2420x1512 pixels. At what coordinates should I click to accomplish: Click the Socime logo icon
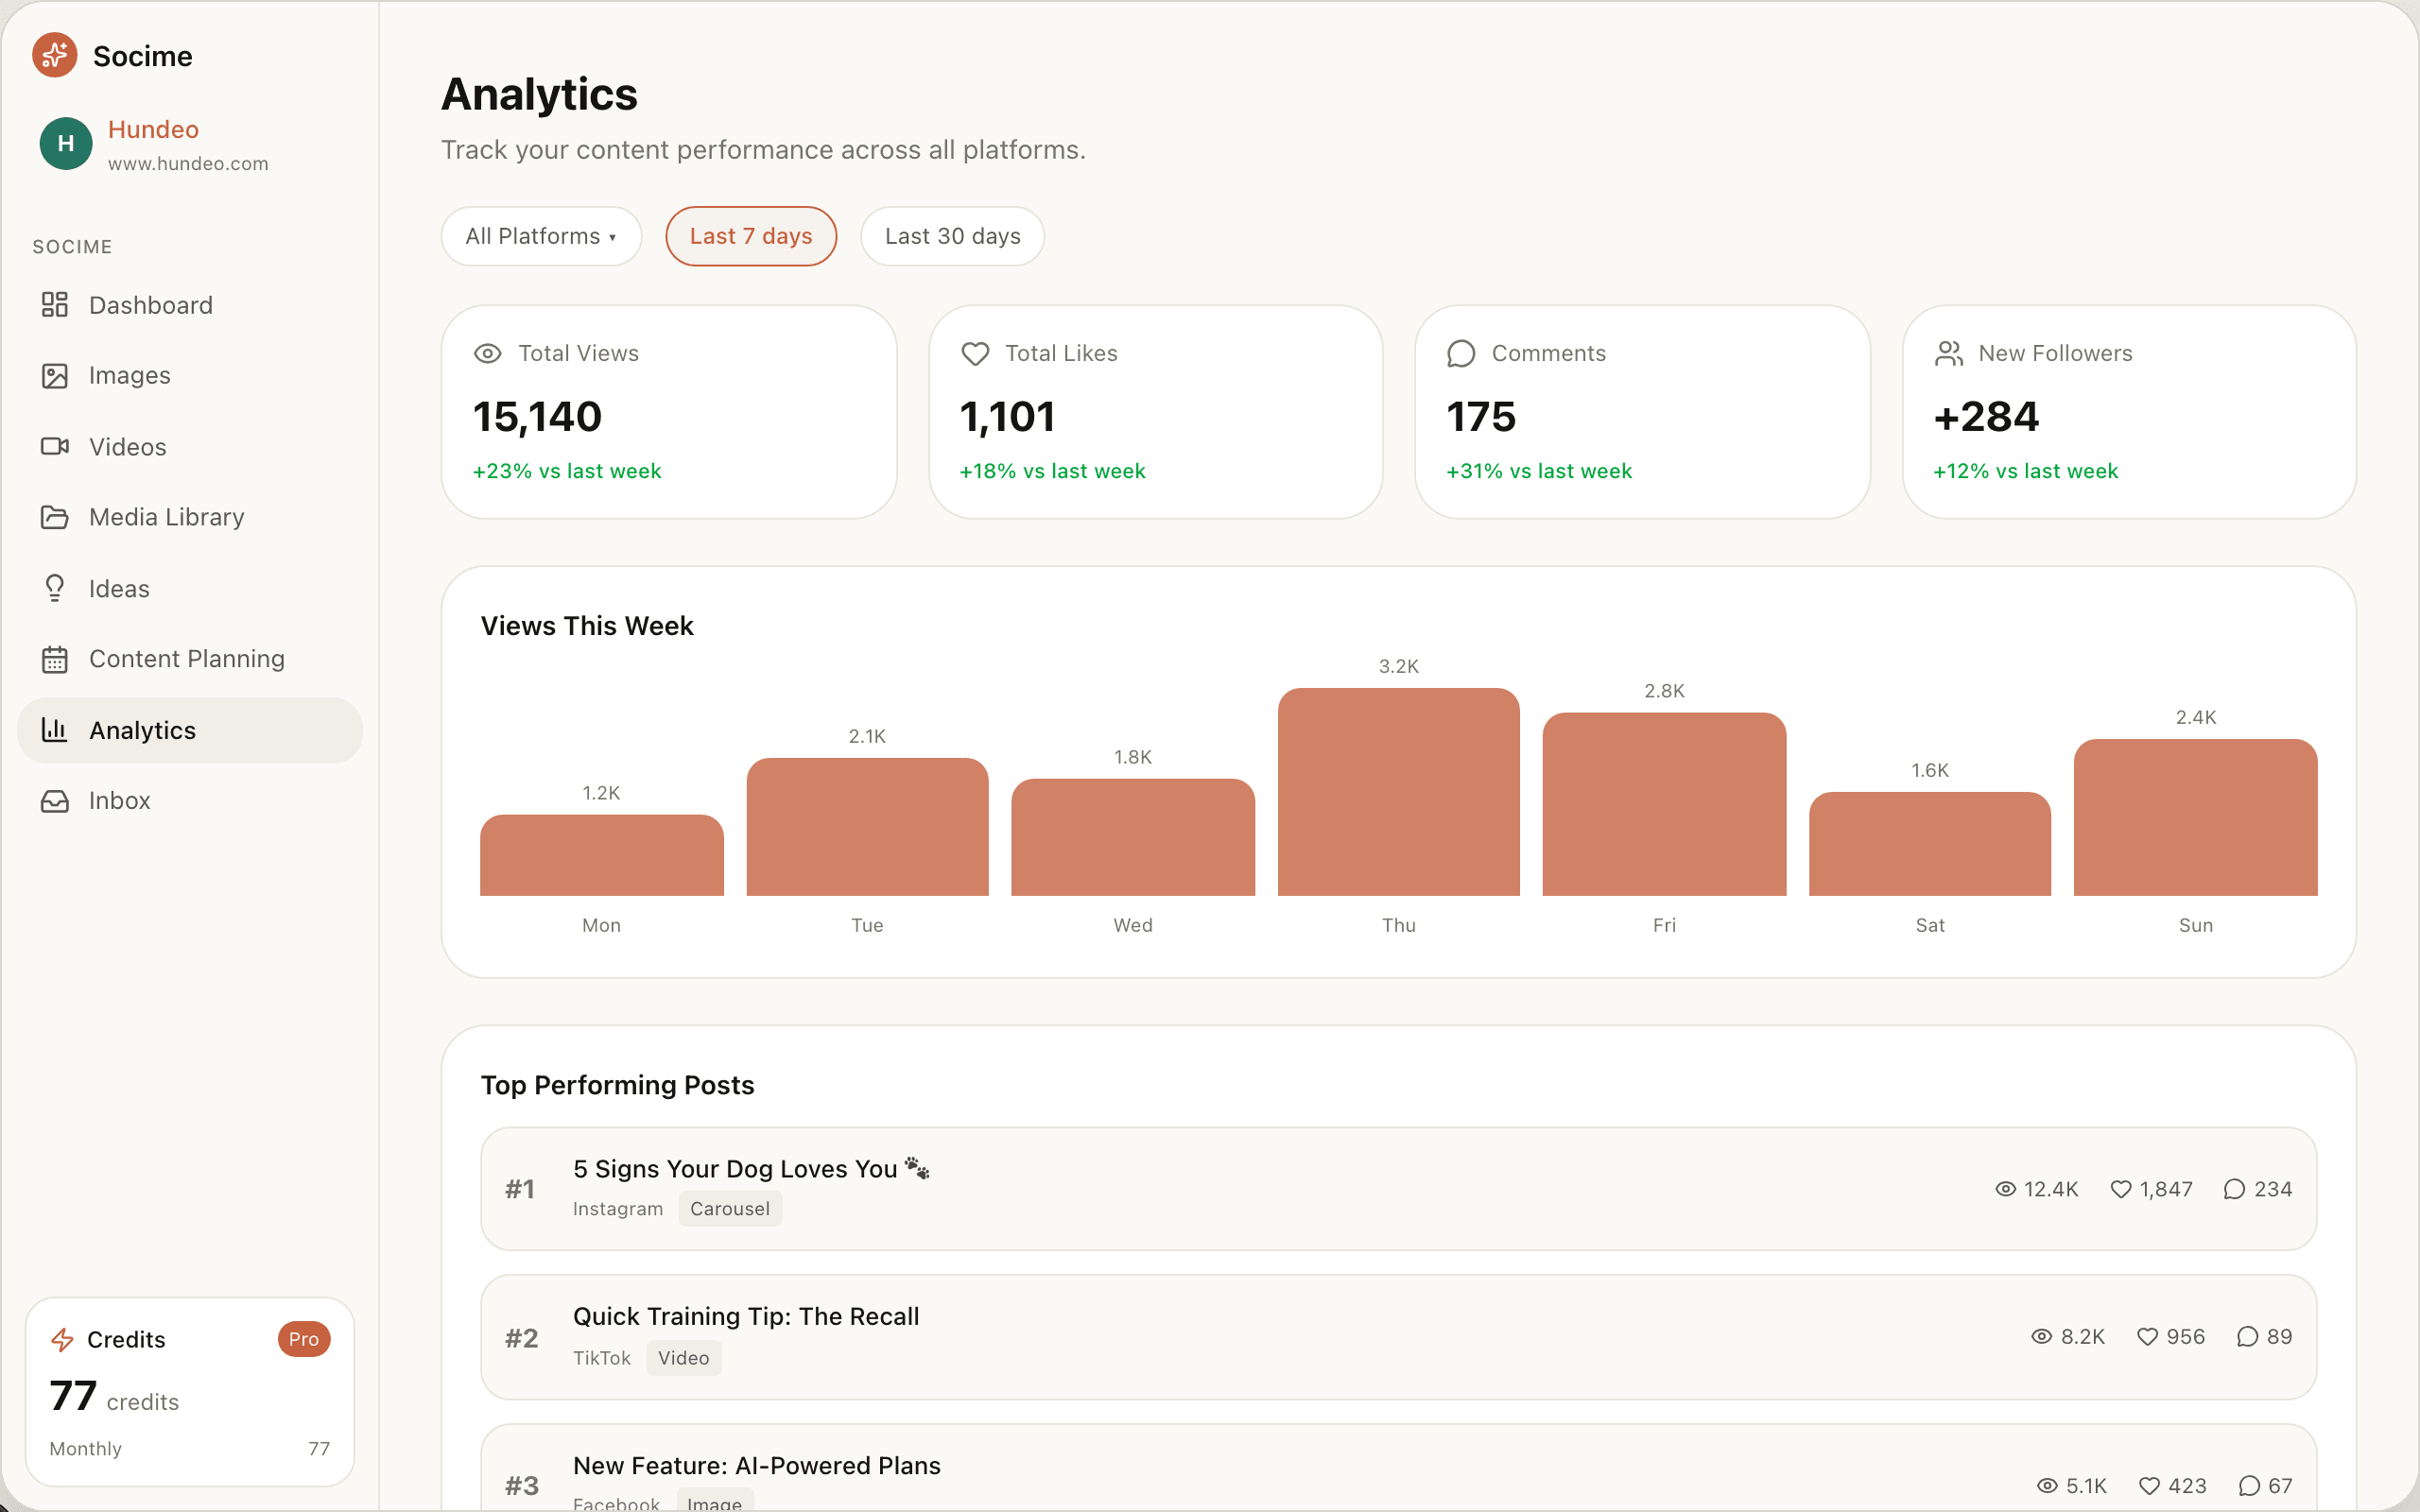(x=54, y=55)
